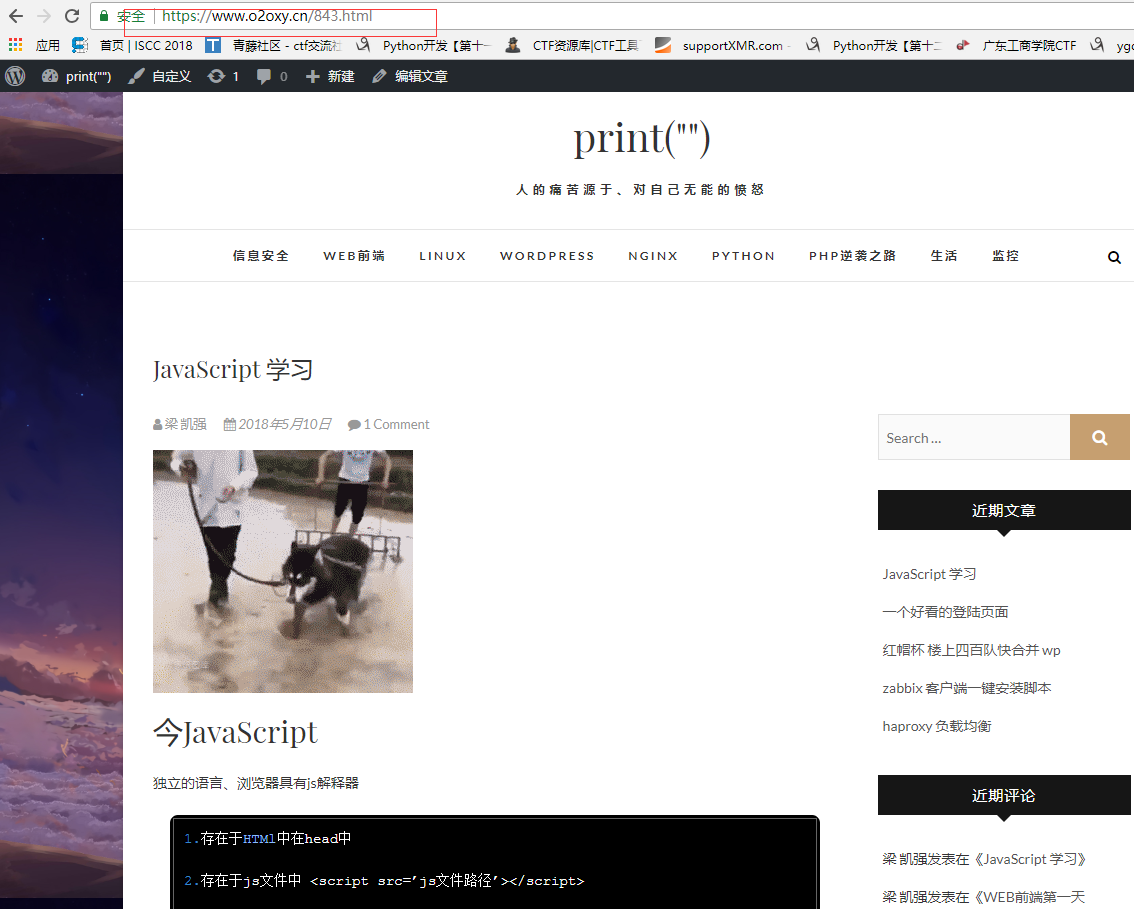
Task: Click the 今JavaScript article heading
Action: pyautogui.click(x=235, y=733)
